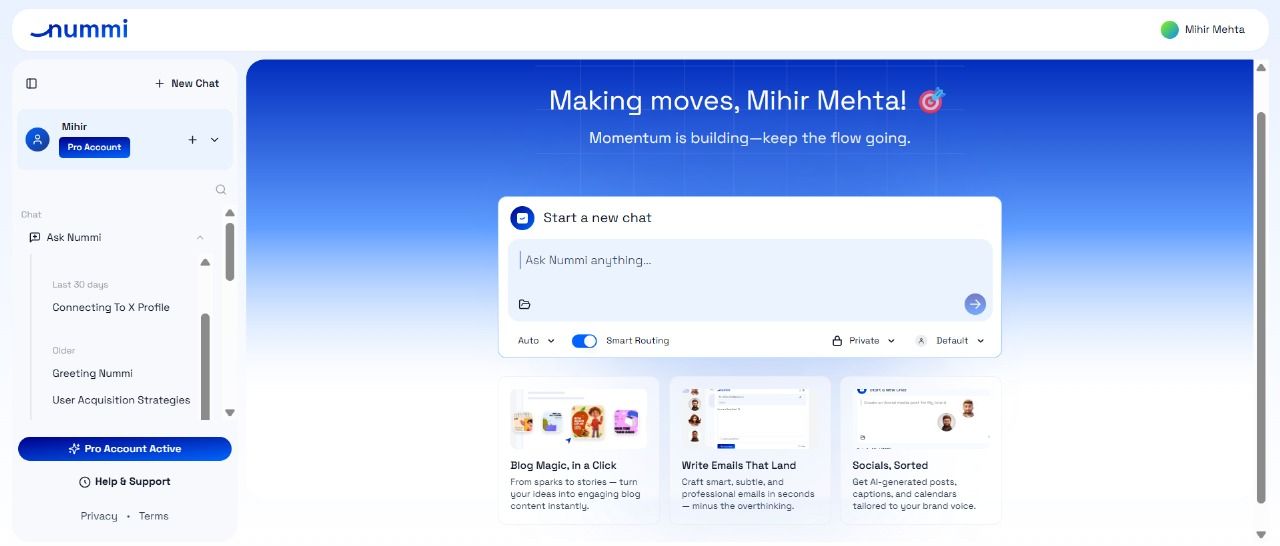Click Pro Account Active button
The width and height of the screenshot is (1280, 546).
click(125, 449)
